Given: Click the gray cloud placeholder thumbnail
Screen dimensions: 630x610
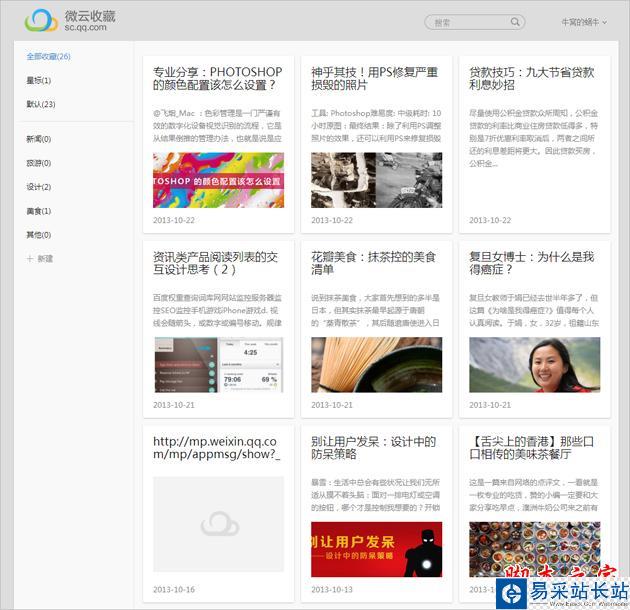Looking at the screenshot, I should (x=218, y=524).
